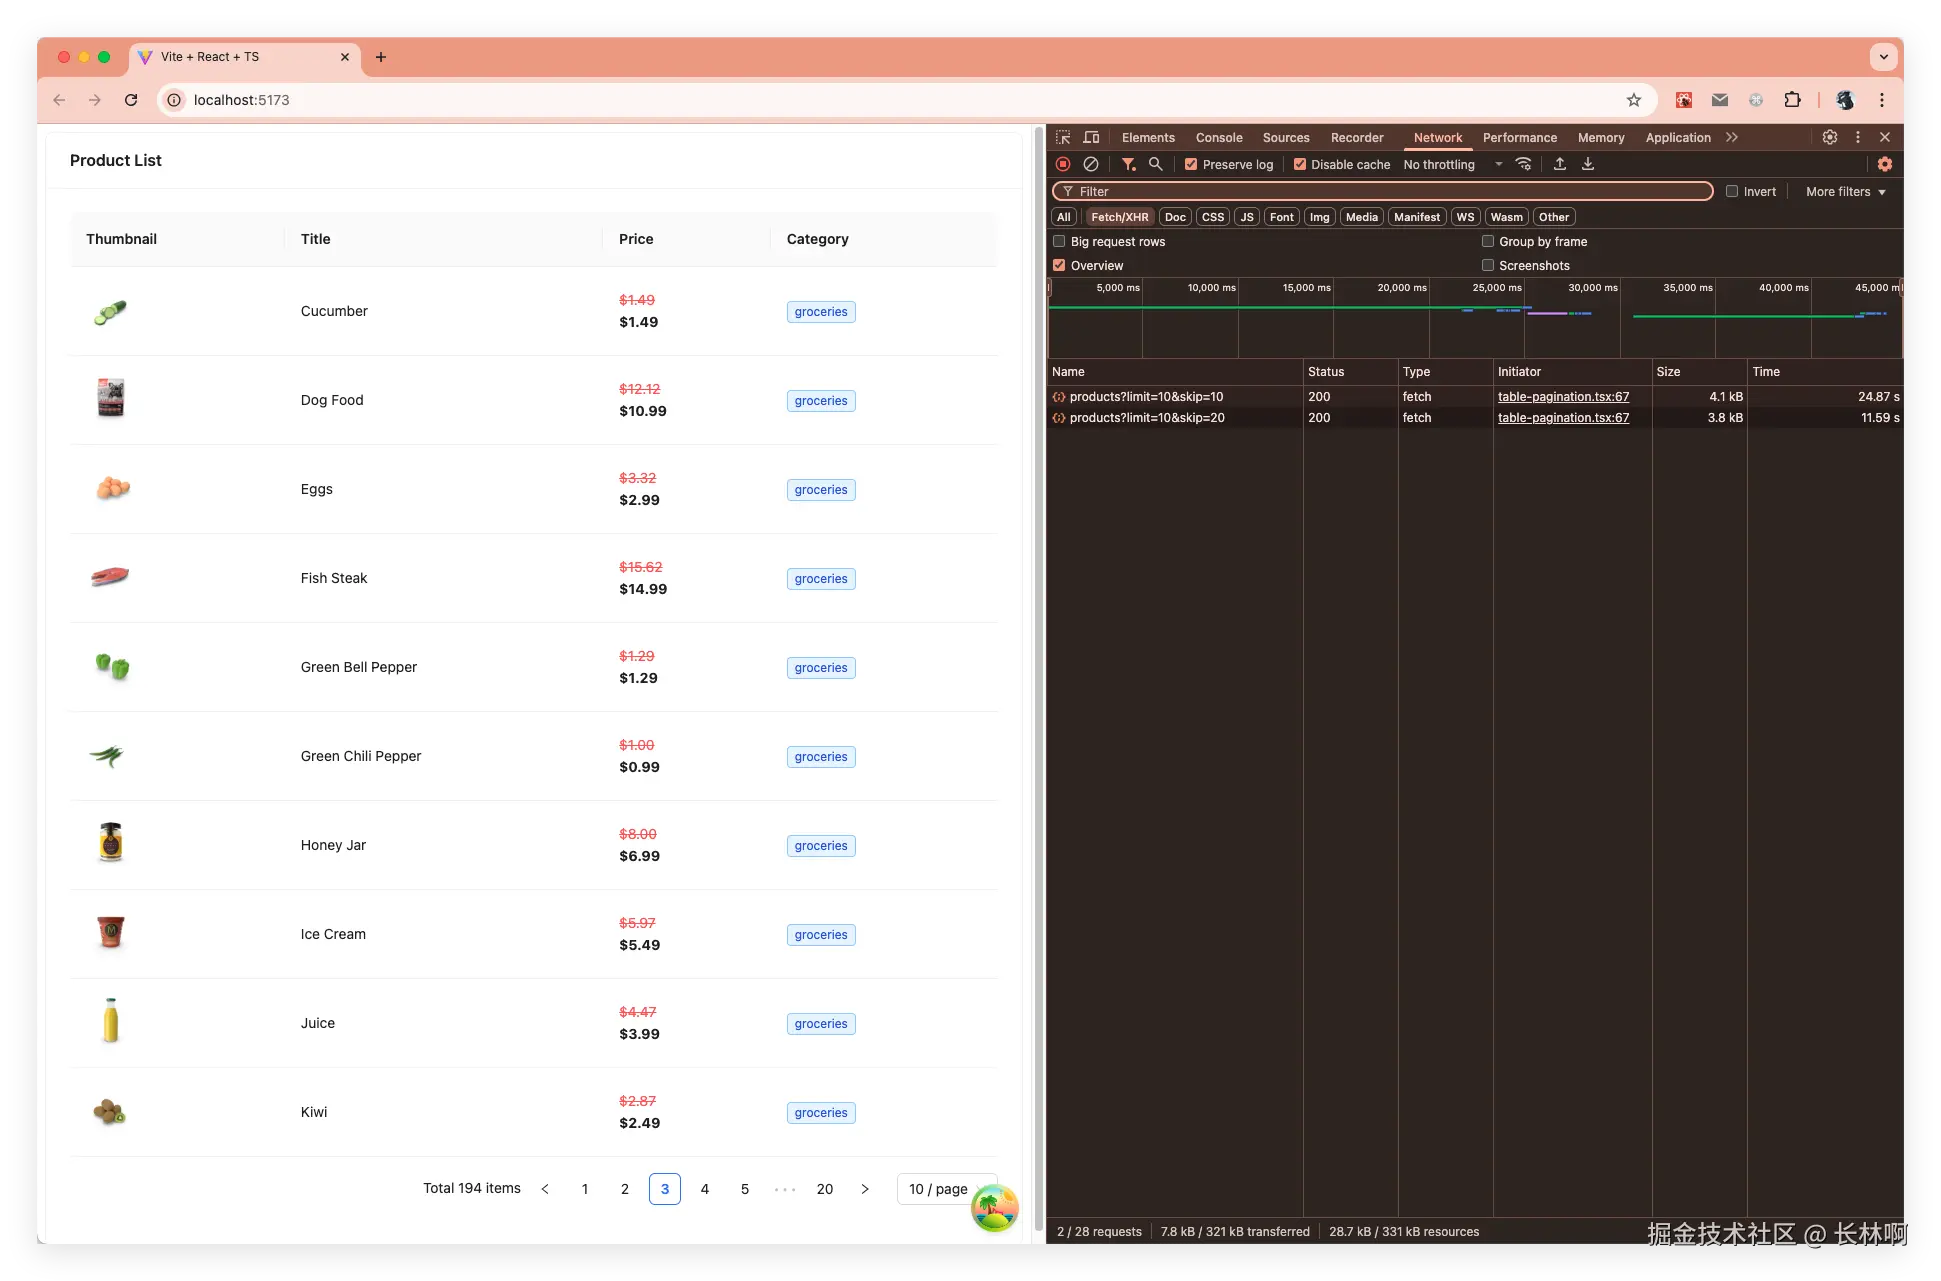Click the stop recording network log icon

1063,164
